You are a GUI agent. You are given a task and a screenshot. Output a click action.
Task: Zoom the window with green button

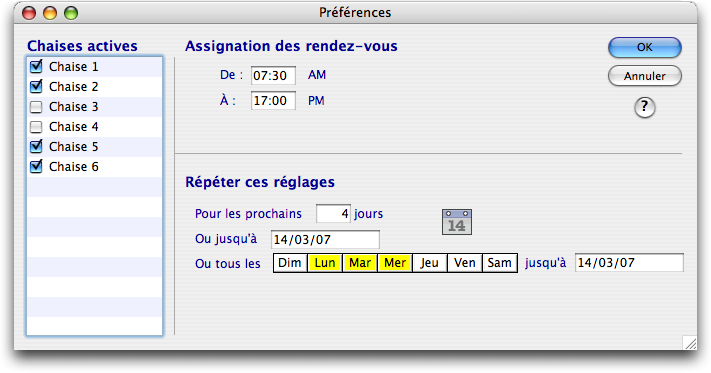coord(71,13)
